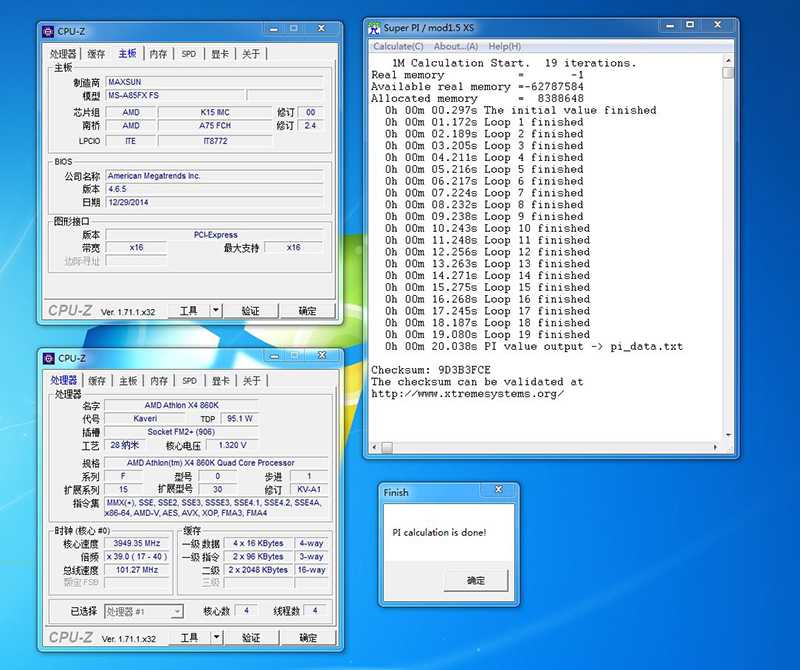This screenshot has height=670, width=800.
Task: Click 工具 button in bottom CPU-Z window
Action: tap(189, 638)
